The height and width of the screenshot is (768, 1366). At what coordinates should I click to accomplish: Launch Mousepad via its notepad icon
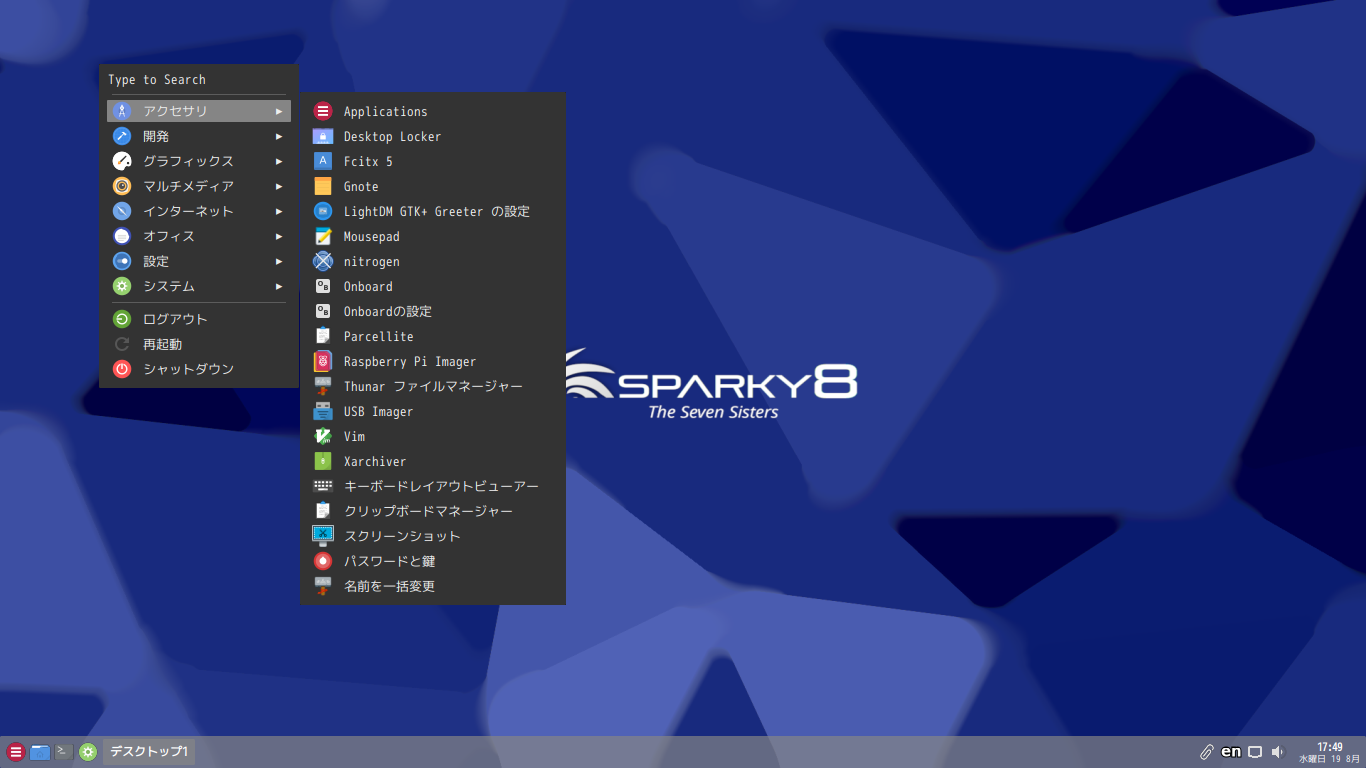[x=323, y=236]
